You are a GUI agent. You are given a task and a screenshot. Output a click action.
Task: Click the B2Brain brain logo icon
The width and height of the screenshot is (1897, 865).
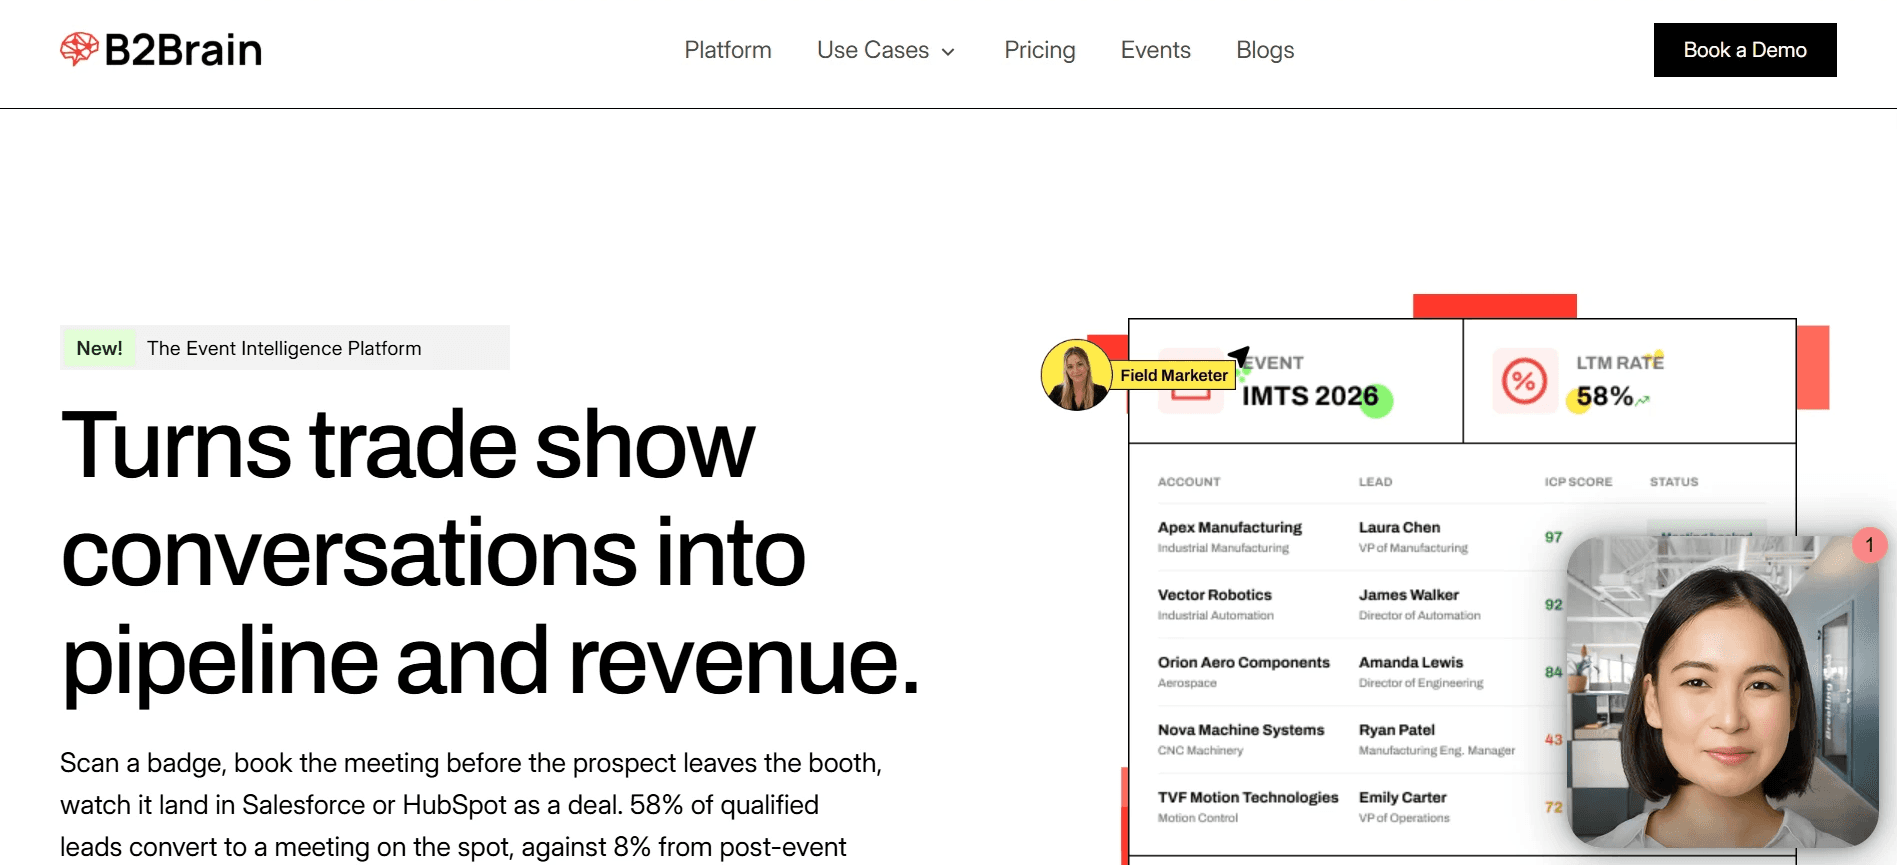[79, 49]
